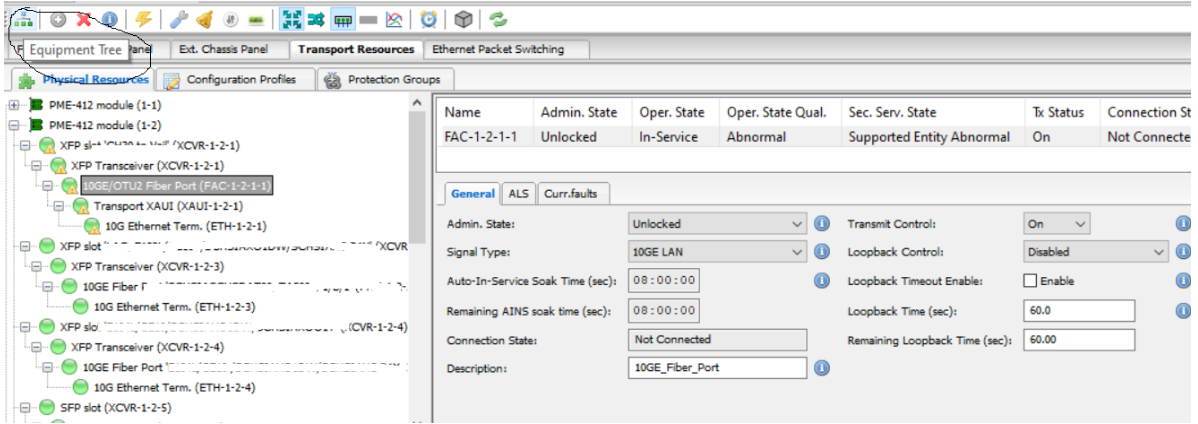
Task: Select the Physical Resources tab
Action: click(83, 79)
